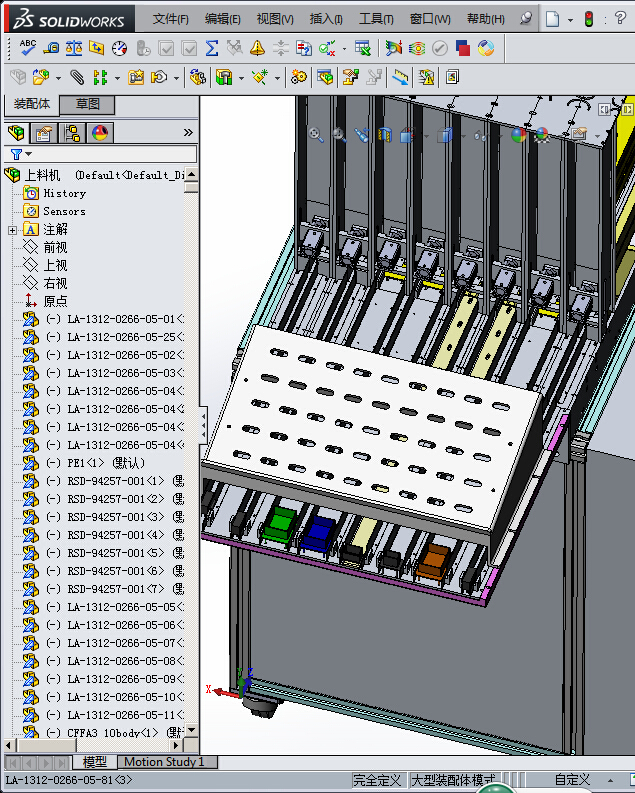The image size is (635, 793).
Task: Open the Design Table icon
Action: pos(362,48)
